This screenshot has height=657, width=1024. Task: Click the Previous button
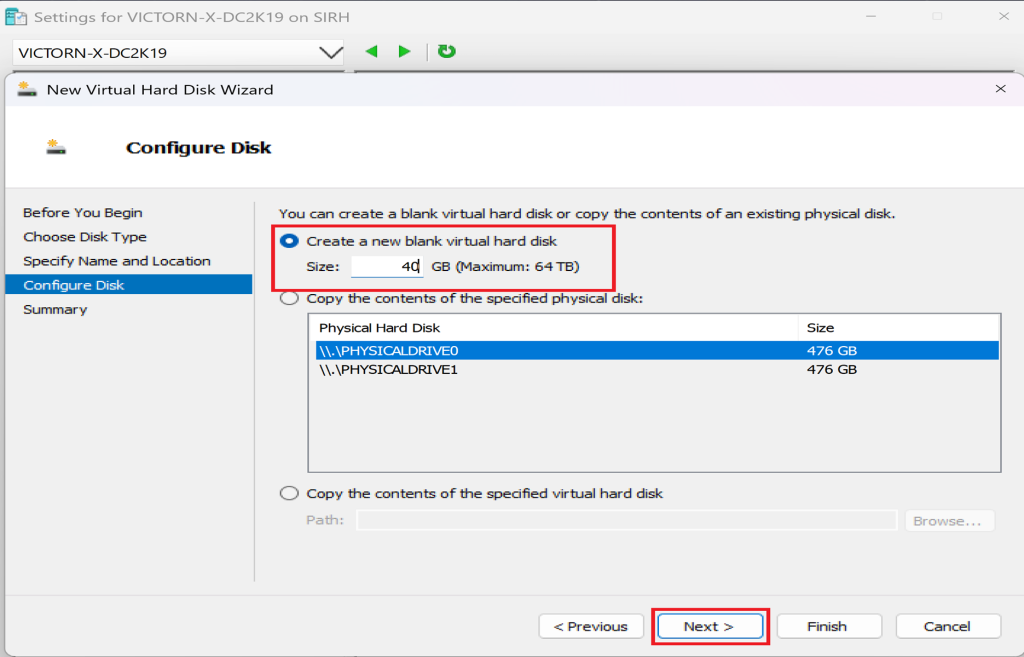pyautogui.click(x=591, y=626)
